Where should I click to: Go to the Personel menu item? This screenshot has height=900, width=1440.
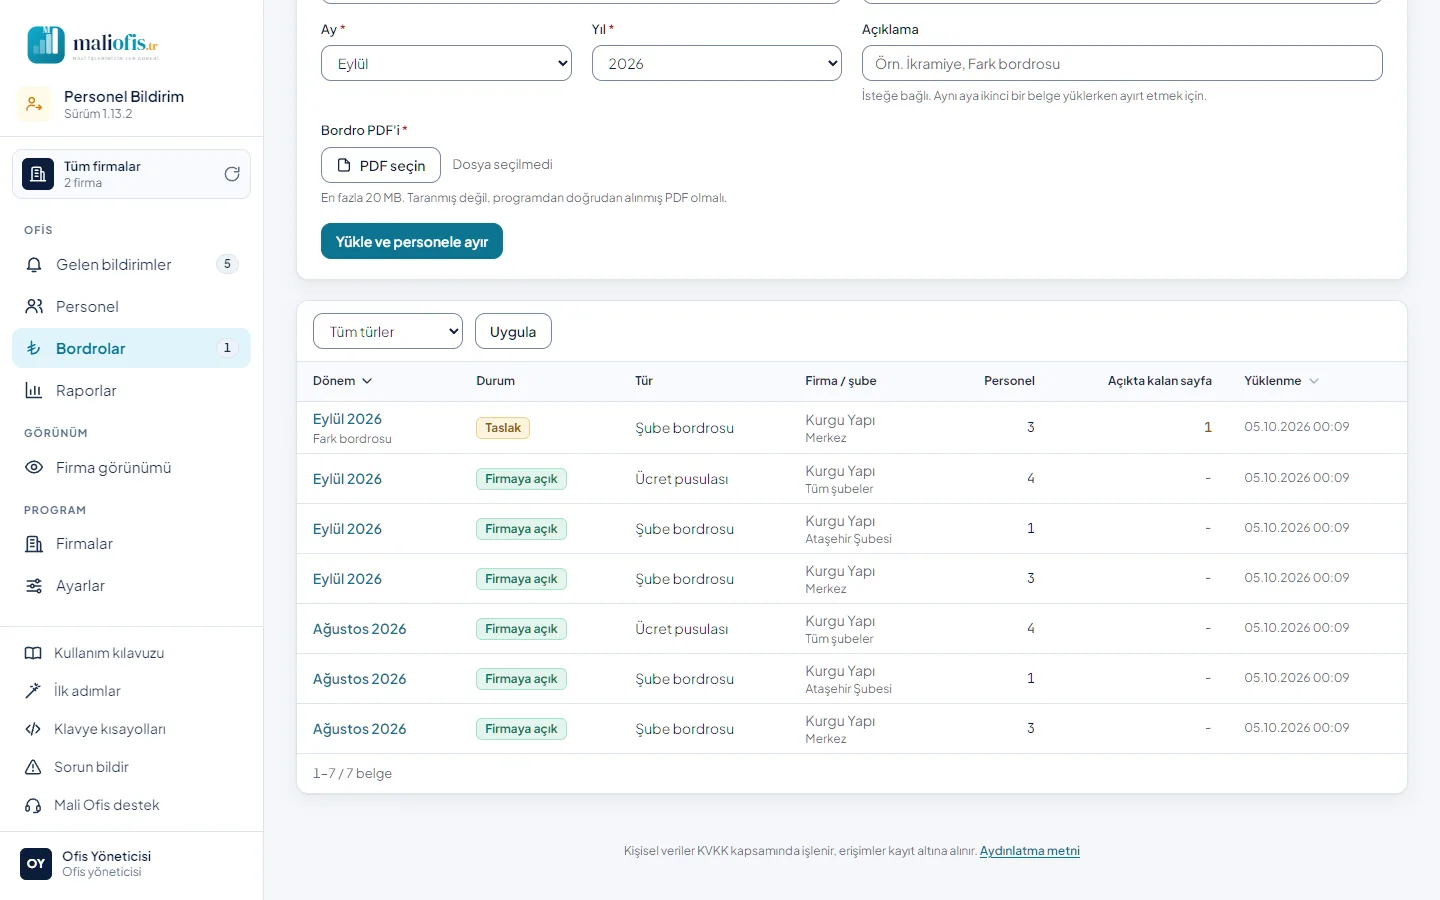coord(131,307)
